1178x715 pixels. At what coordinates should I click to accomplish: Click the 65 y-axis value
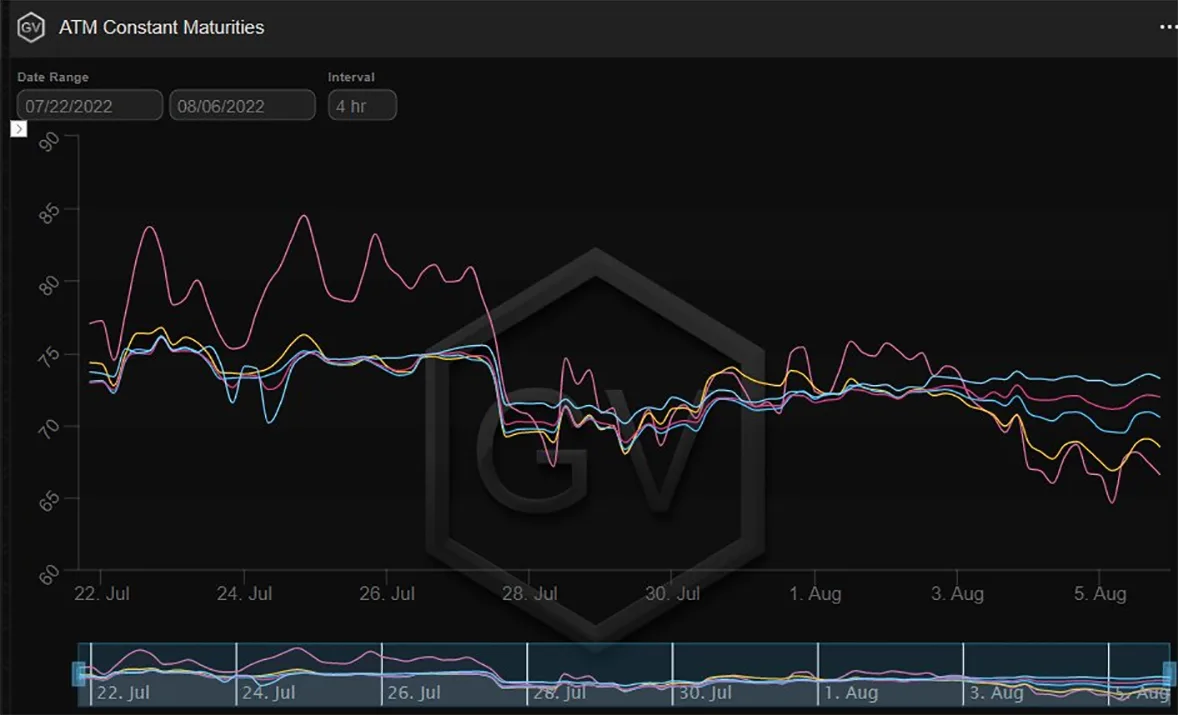[50, 502]
